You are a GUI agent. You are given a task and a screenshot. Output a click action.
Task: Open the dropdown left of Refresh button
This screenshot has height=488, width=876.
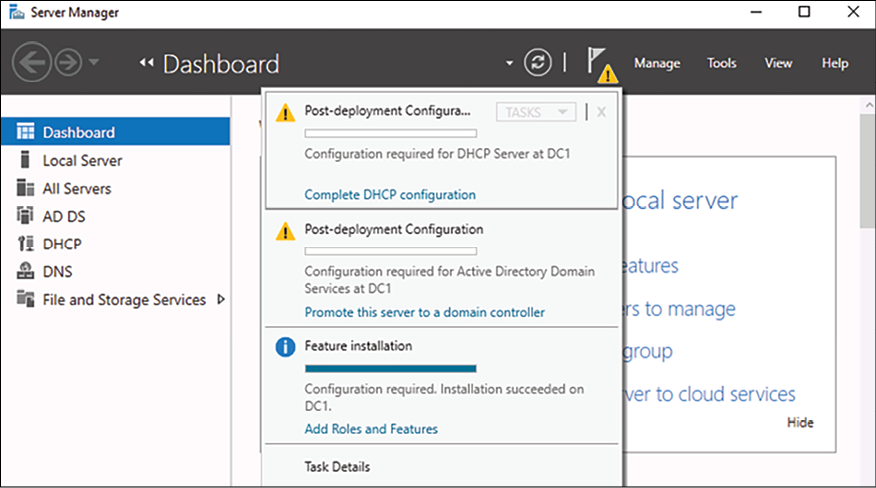(509, 63)
